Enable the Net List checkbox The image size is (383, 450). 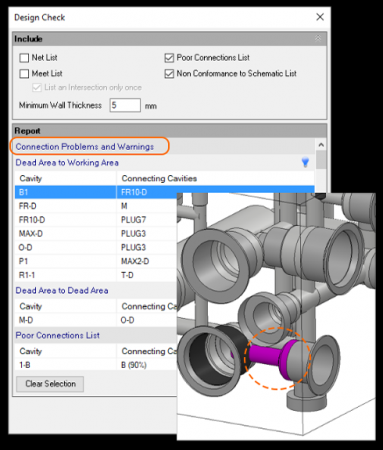[24, 58]
